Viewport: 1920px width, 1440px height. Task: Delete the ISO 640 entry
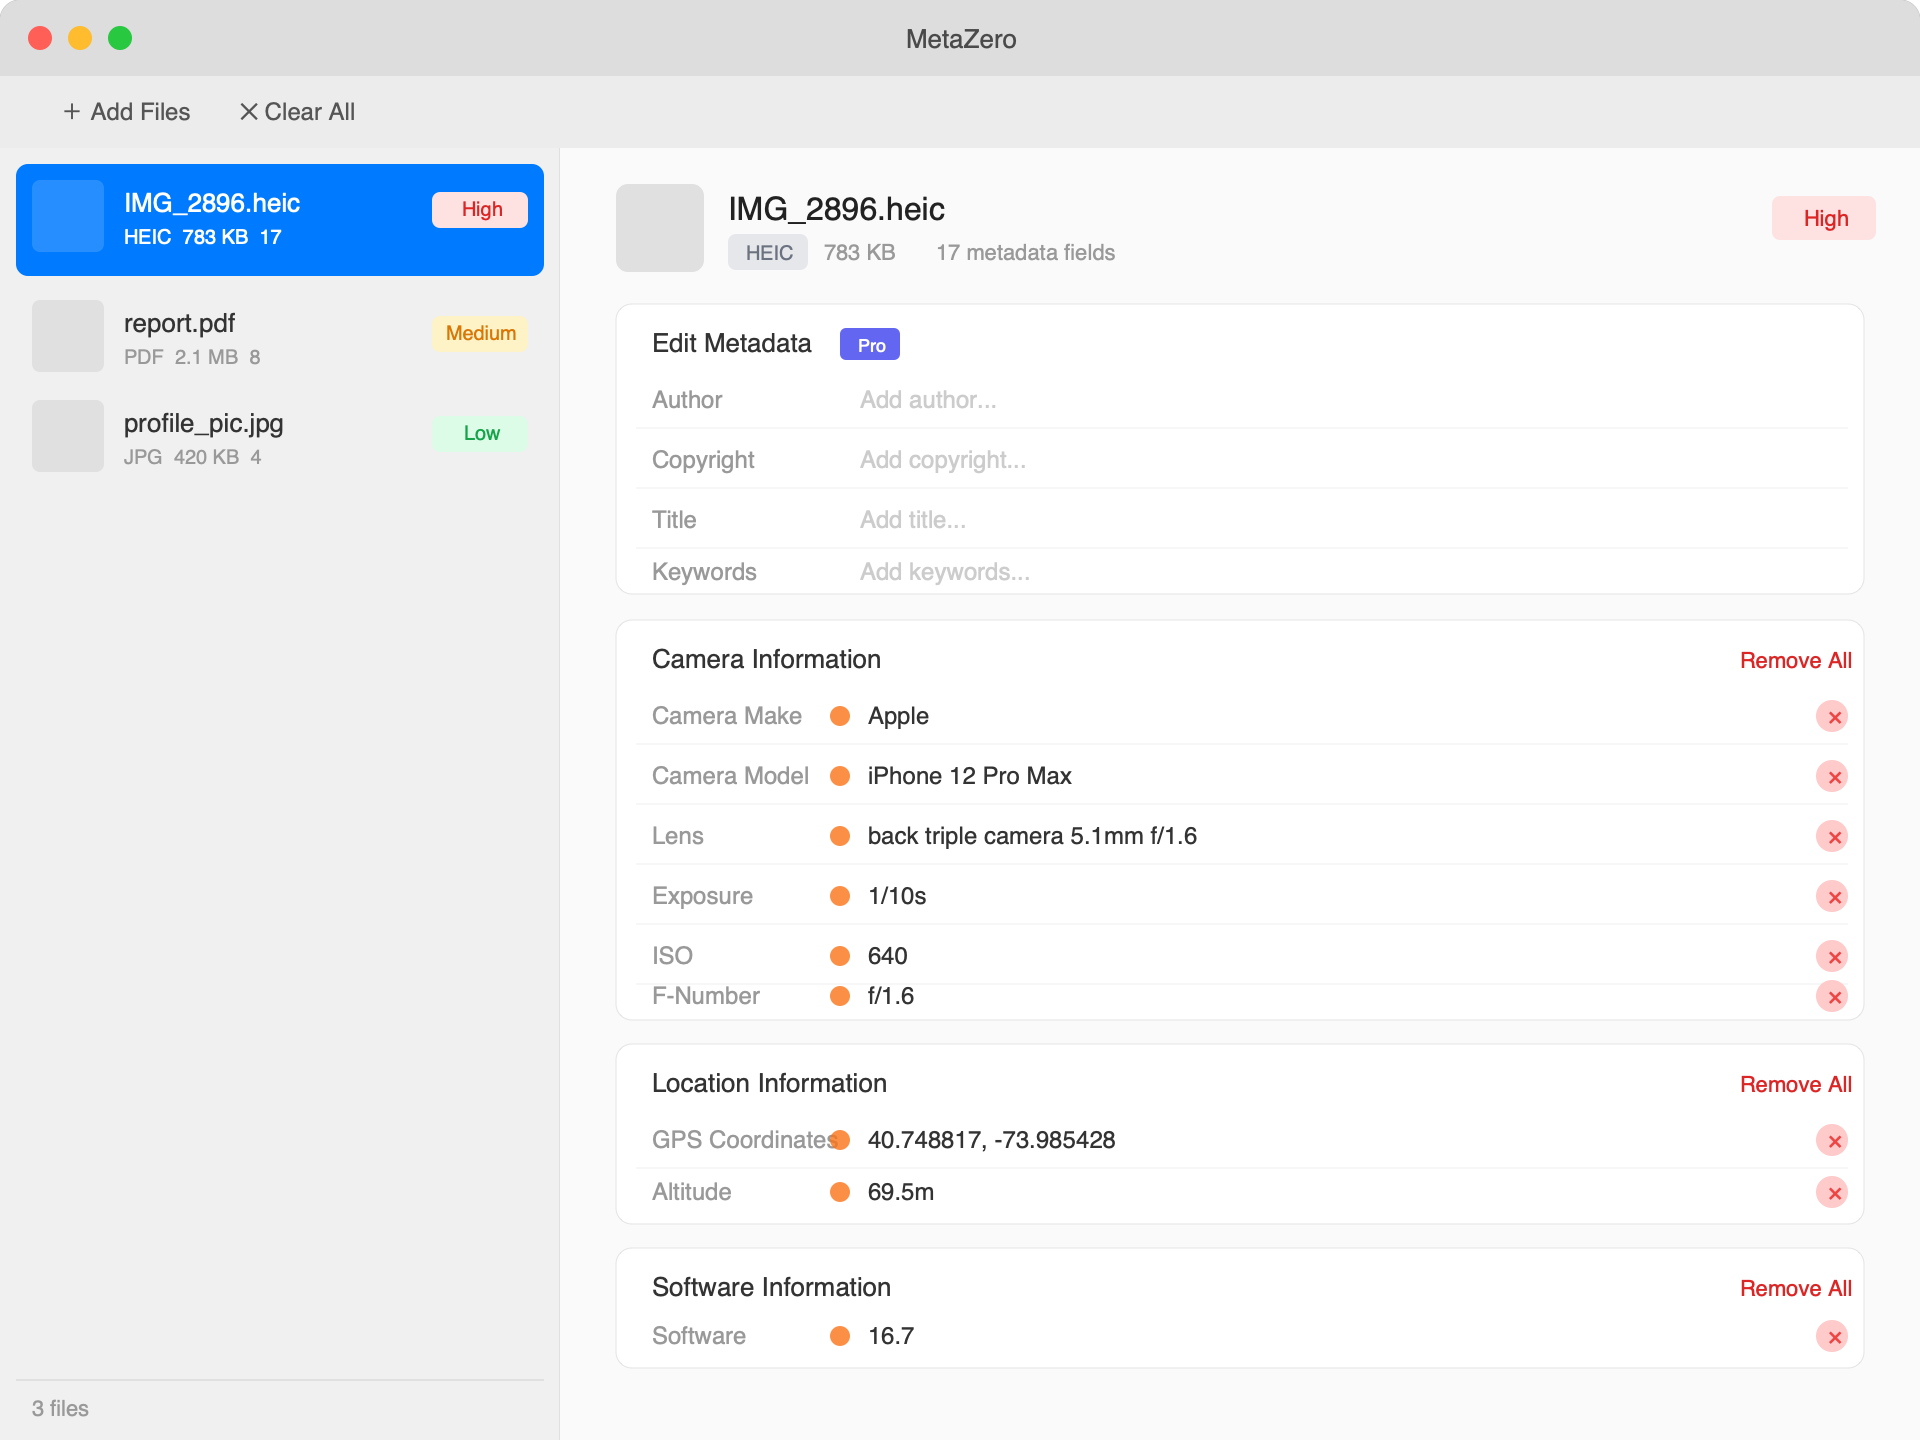click(x=1832, y=956)
